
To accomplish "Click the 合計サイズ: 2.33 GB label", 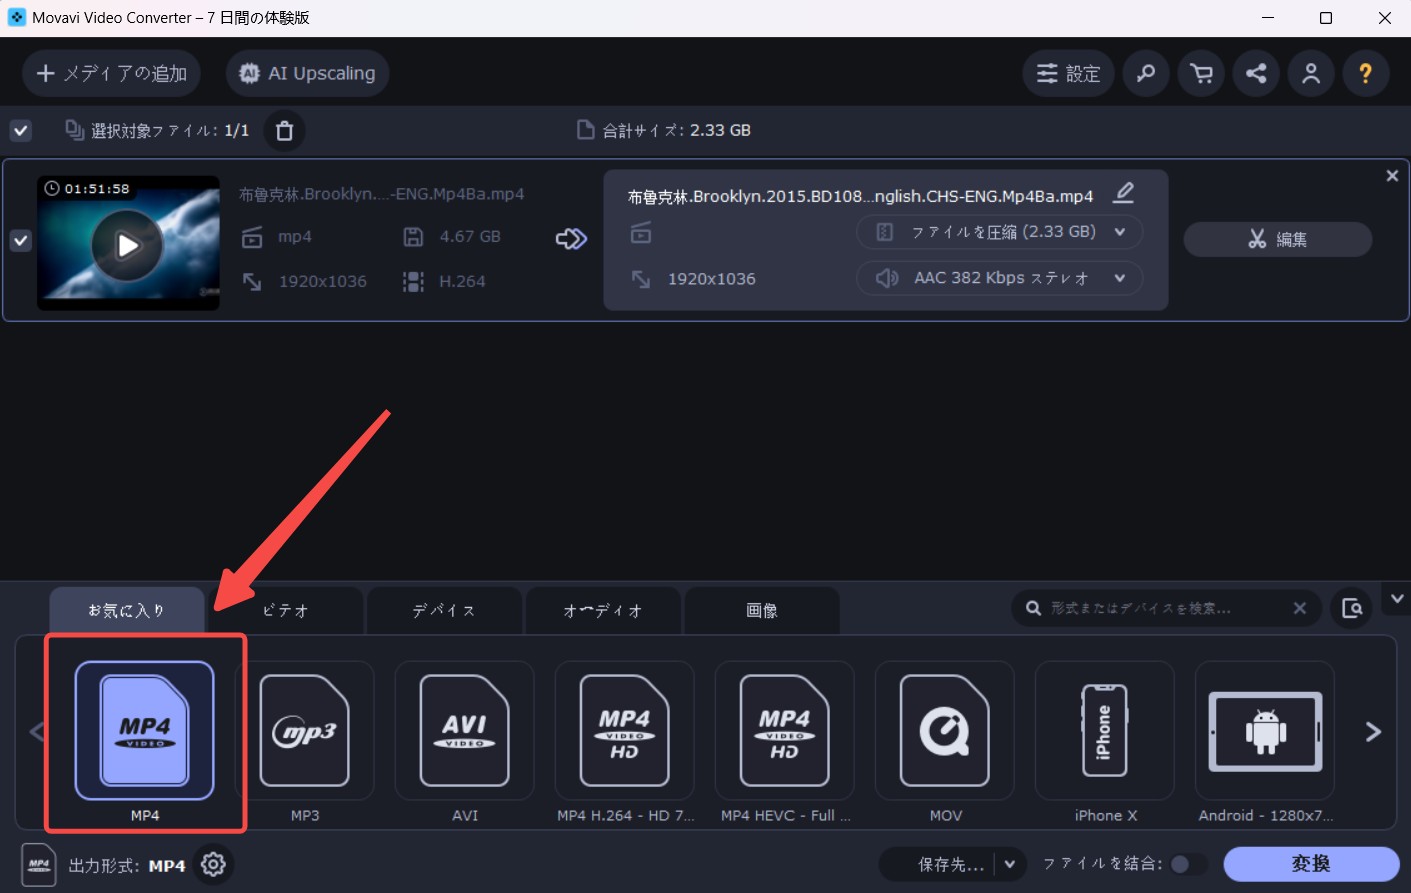I will tap(677, 130).
